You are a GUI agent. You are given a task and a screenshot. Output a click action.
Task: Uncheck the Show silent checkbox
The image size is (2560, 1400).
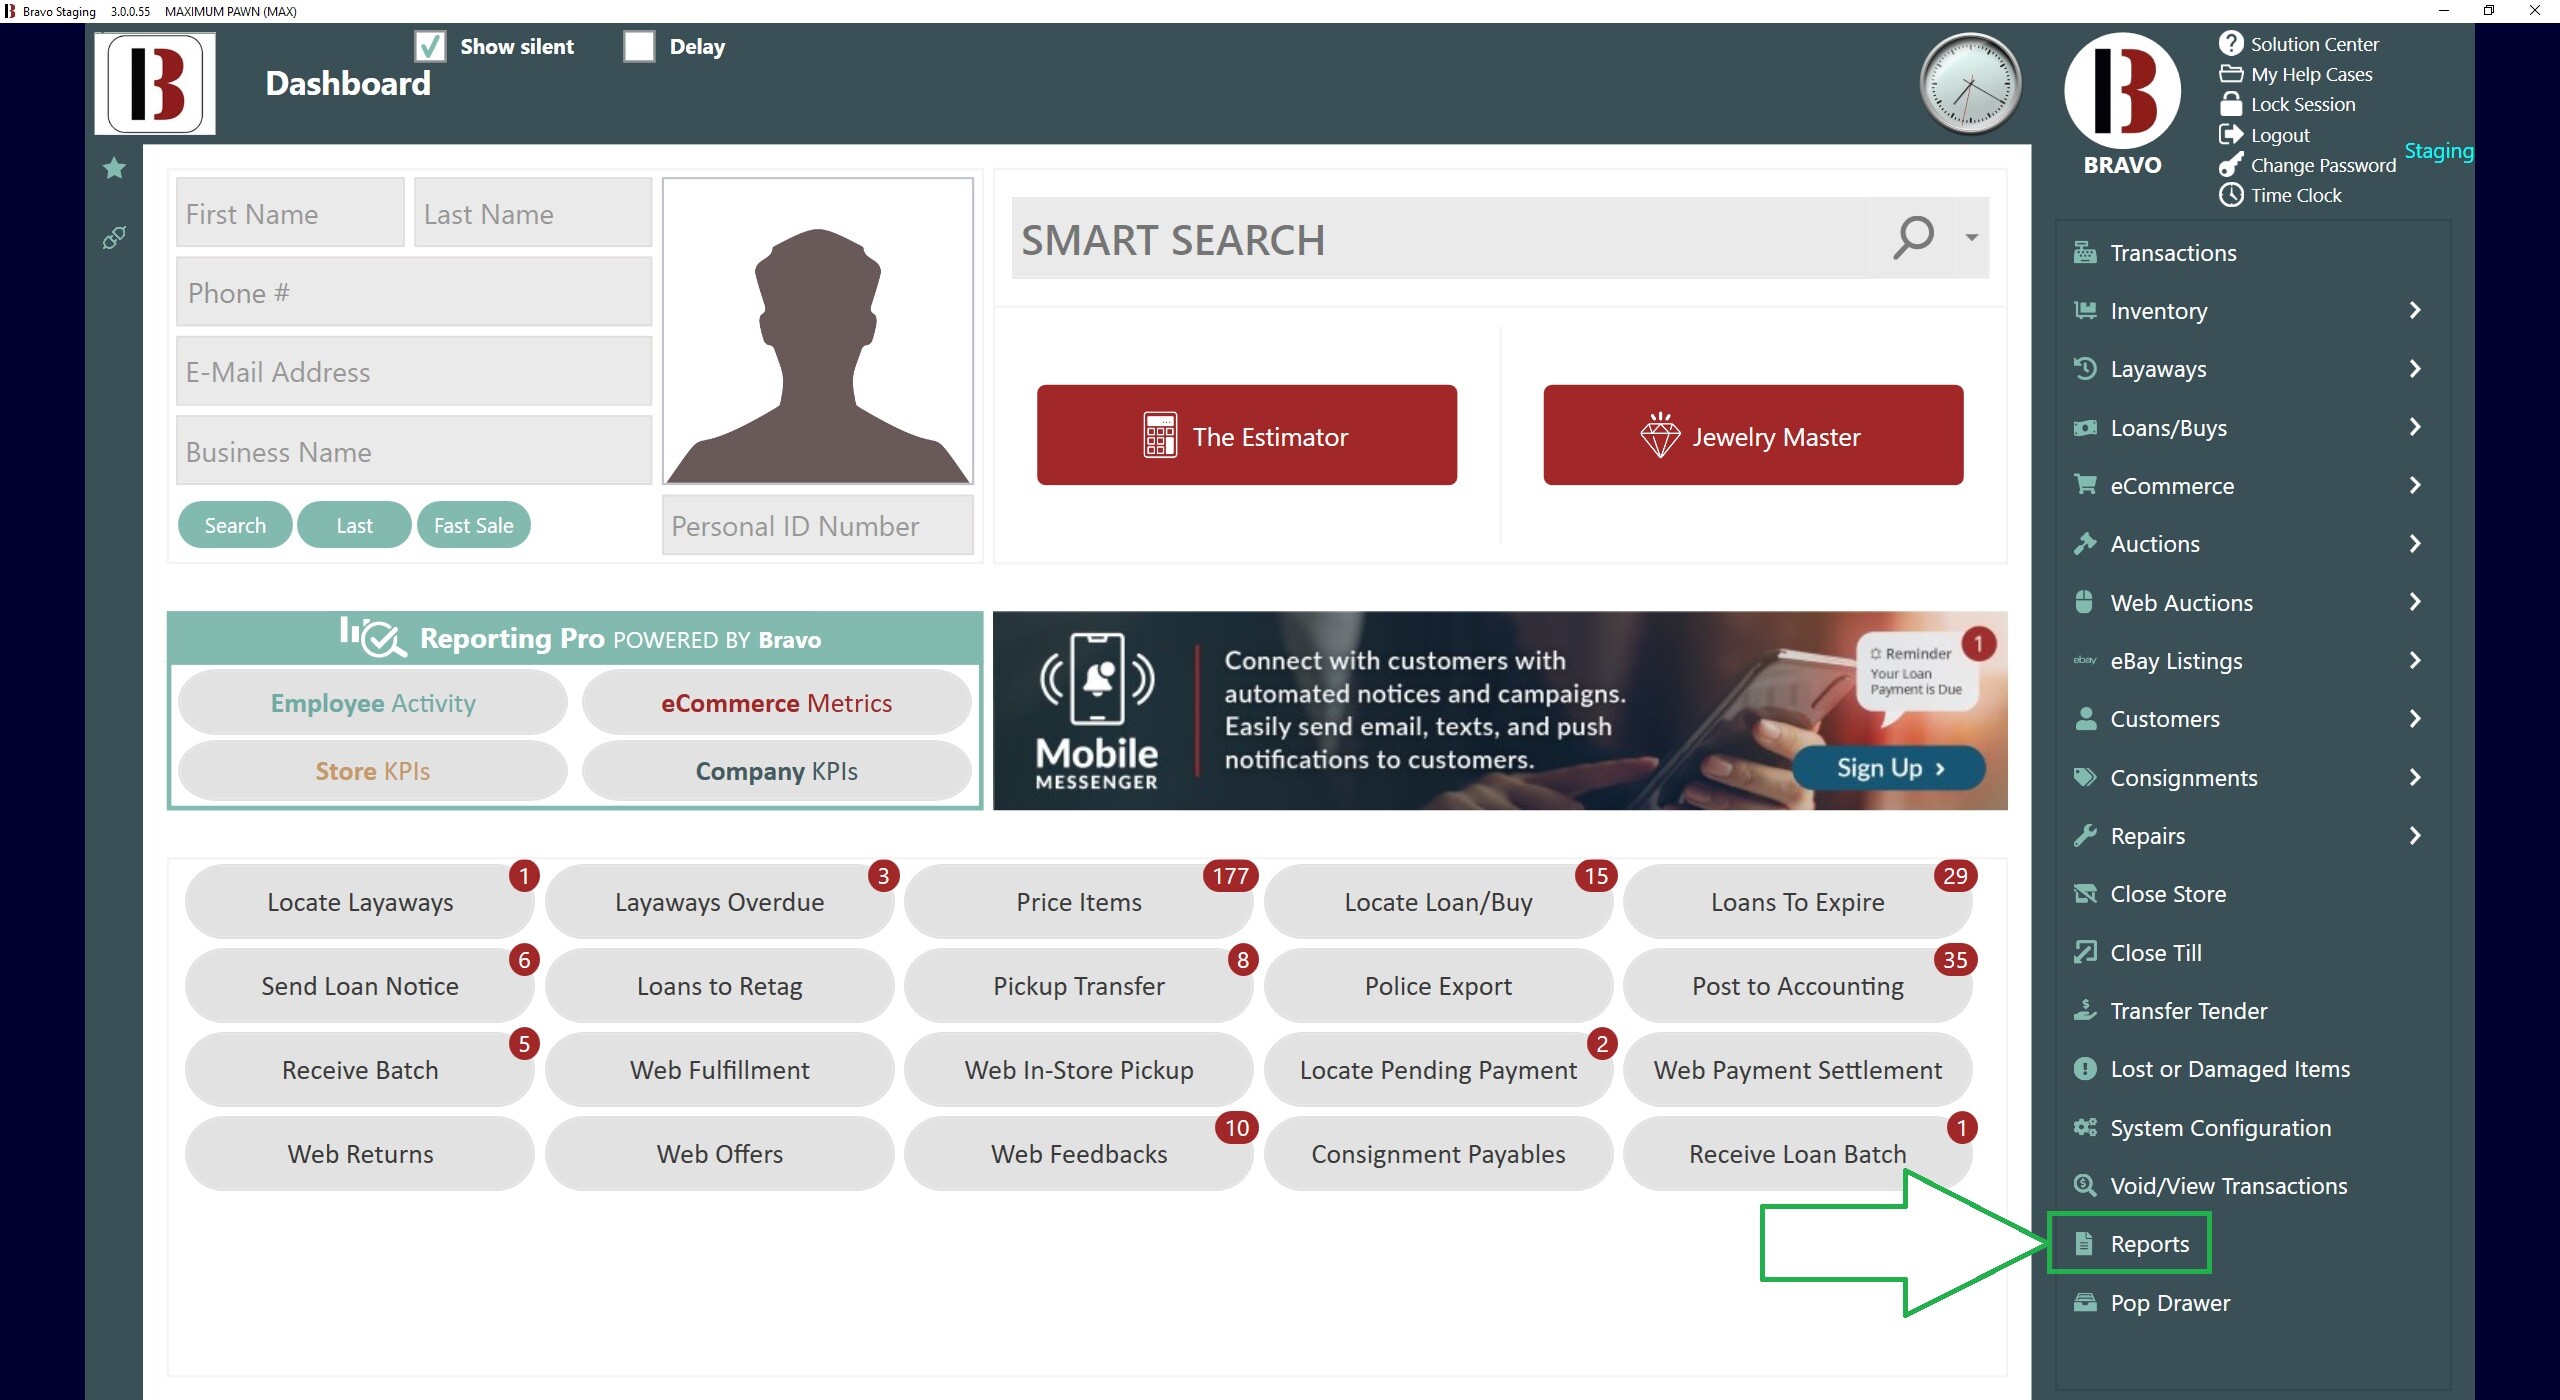pyautogui.click(x=430, y=46)
